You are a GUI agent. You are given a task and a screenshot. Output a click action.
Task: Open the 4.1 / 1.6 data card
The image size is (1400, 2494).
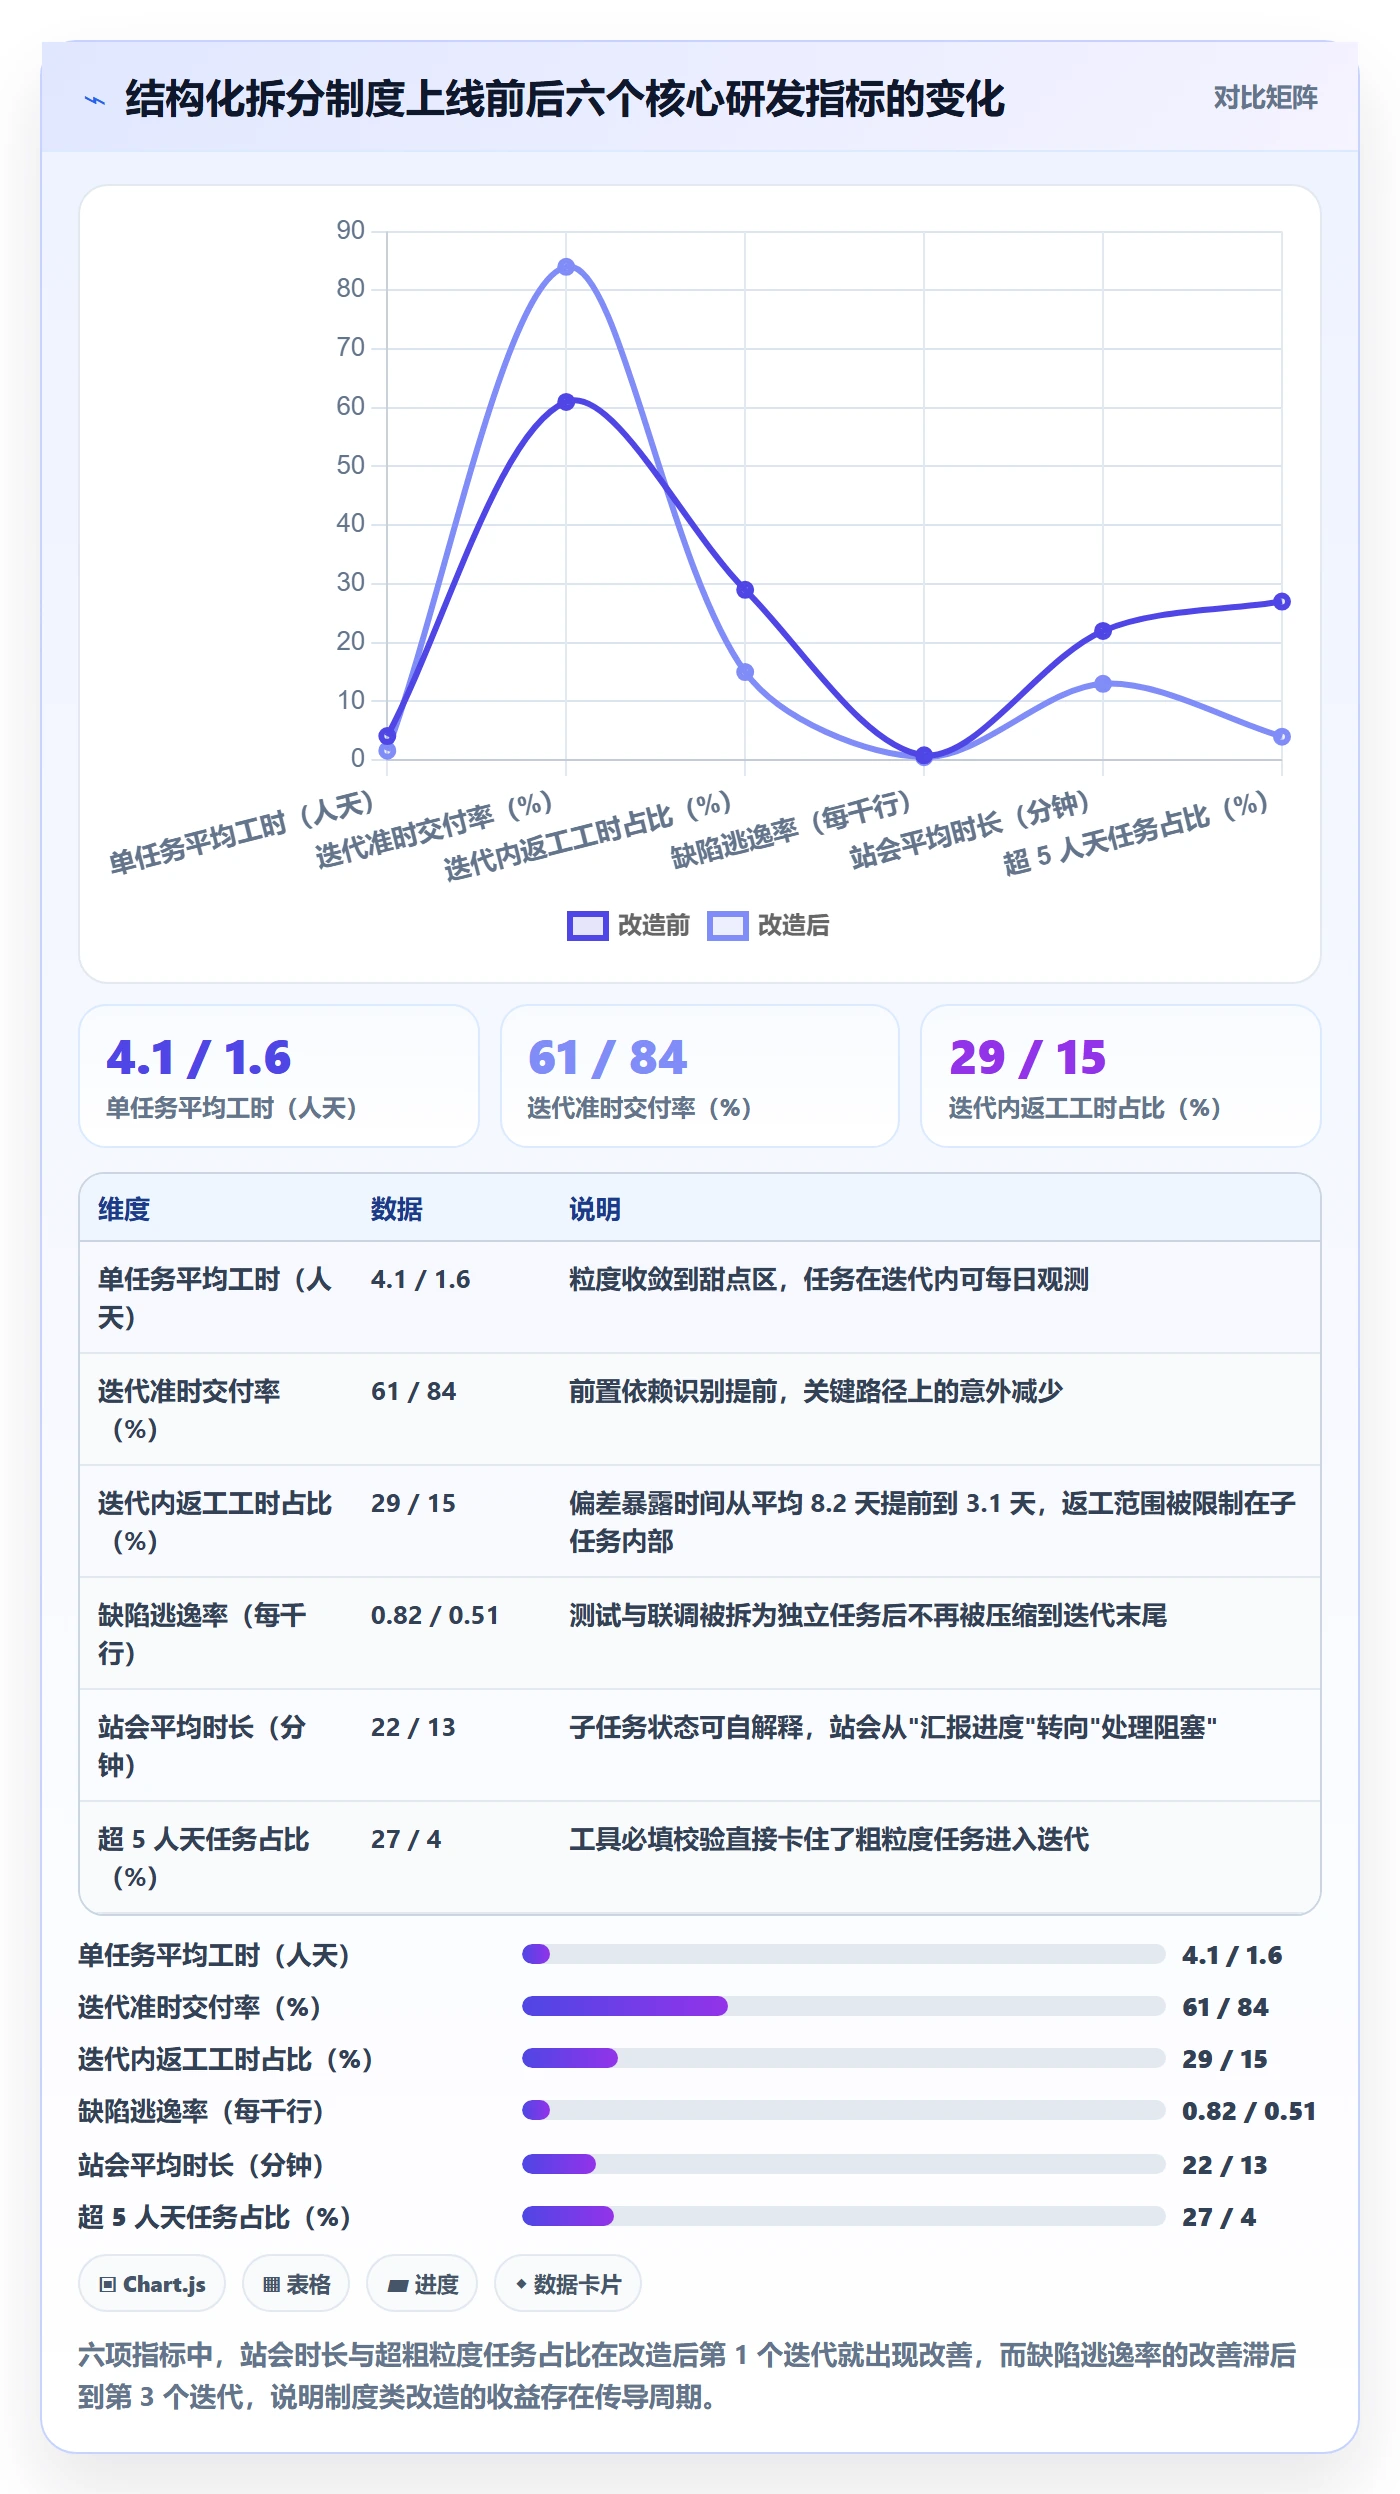click(x=279, y=1076)
